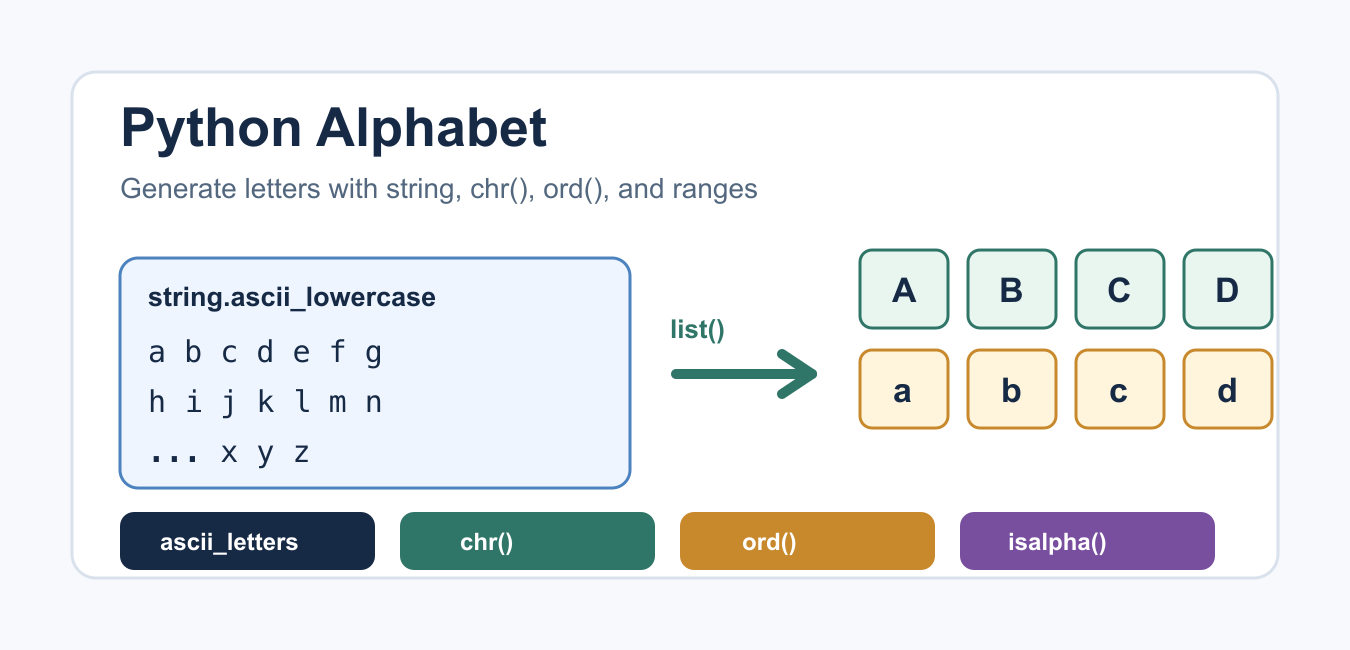Select the lowercase b letter tile
The image size is (1350, 650).
coord(1012,389)
